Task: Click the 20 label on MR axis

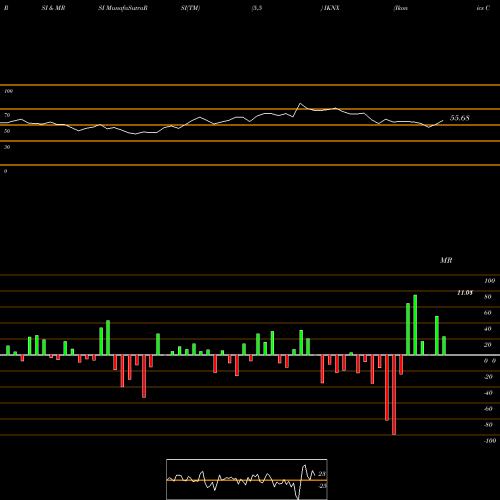Action: 488,345
